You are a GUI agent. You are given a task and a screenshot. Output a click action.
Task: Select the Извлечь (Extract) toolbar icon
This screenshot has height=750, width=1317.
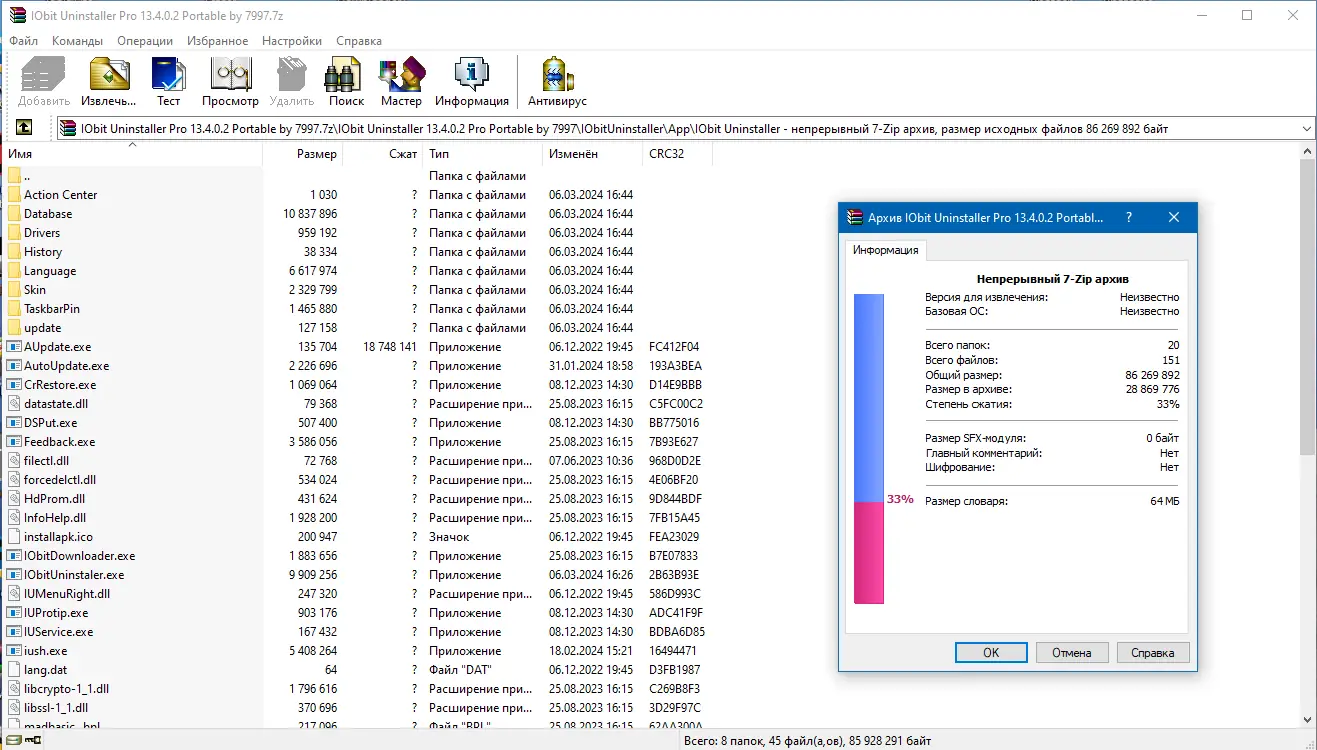coord(108,80)
